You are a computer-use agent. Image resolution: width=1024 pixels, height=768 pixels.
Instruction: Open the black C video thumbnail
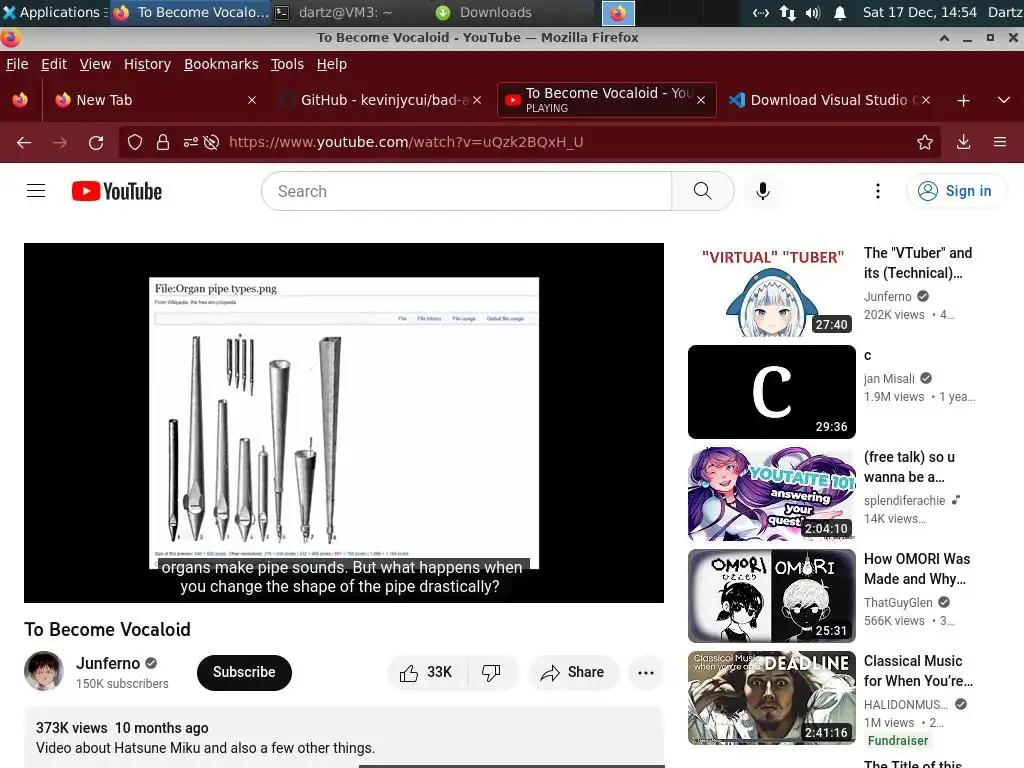[771, 392]
